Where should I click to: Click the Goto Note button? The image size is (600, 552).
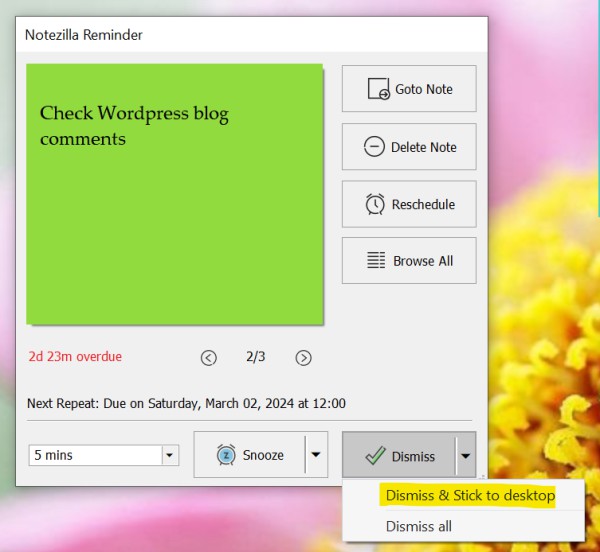[x=409, y=88]
